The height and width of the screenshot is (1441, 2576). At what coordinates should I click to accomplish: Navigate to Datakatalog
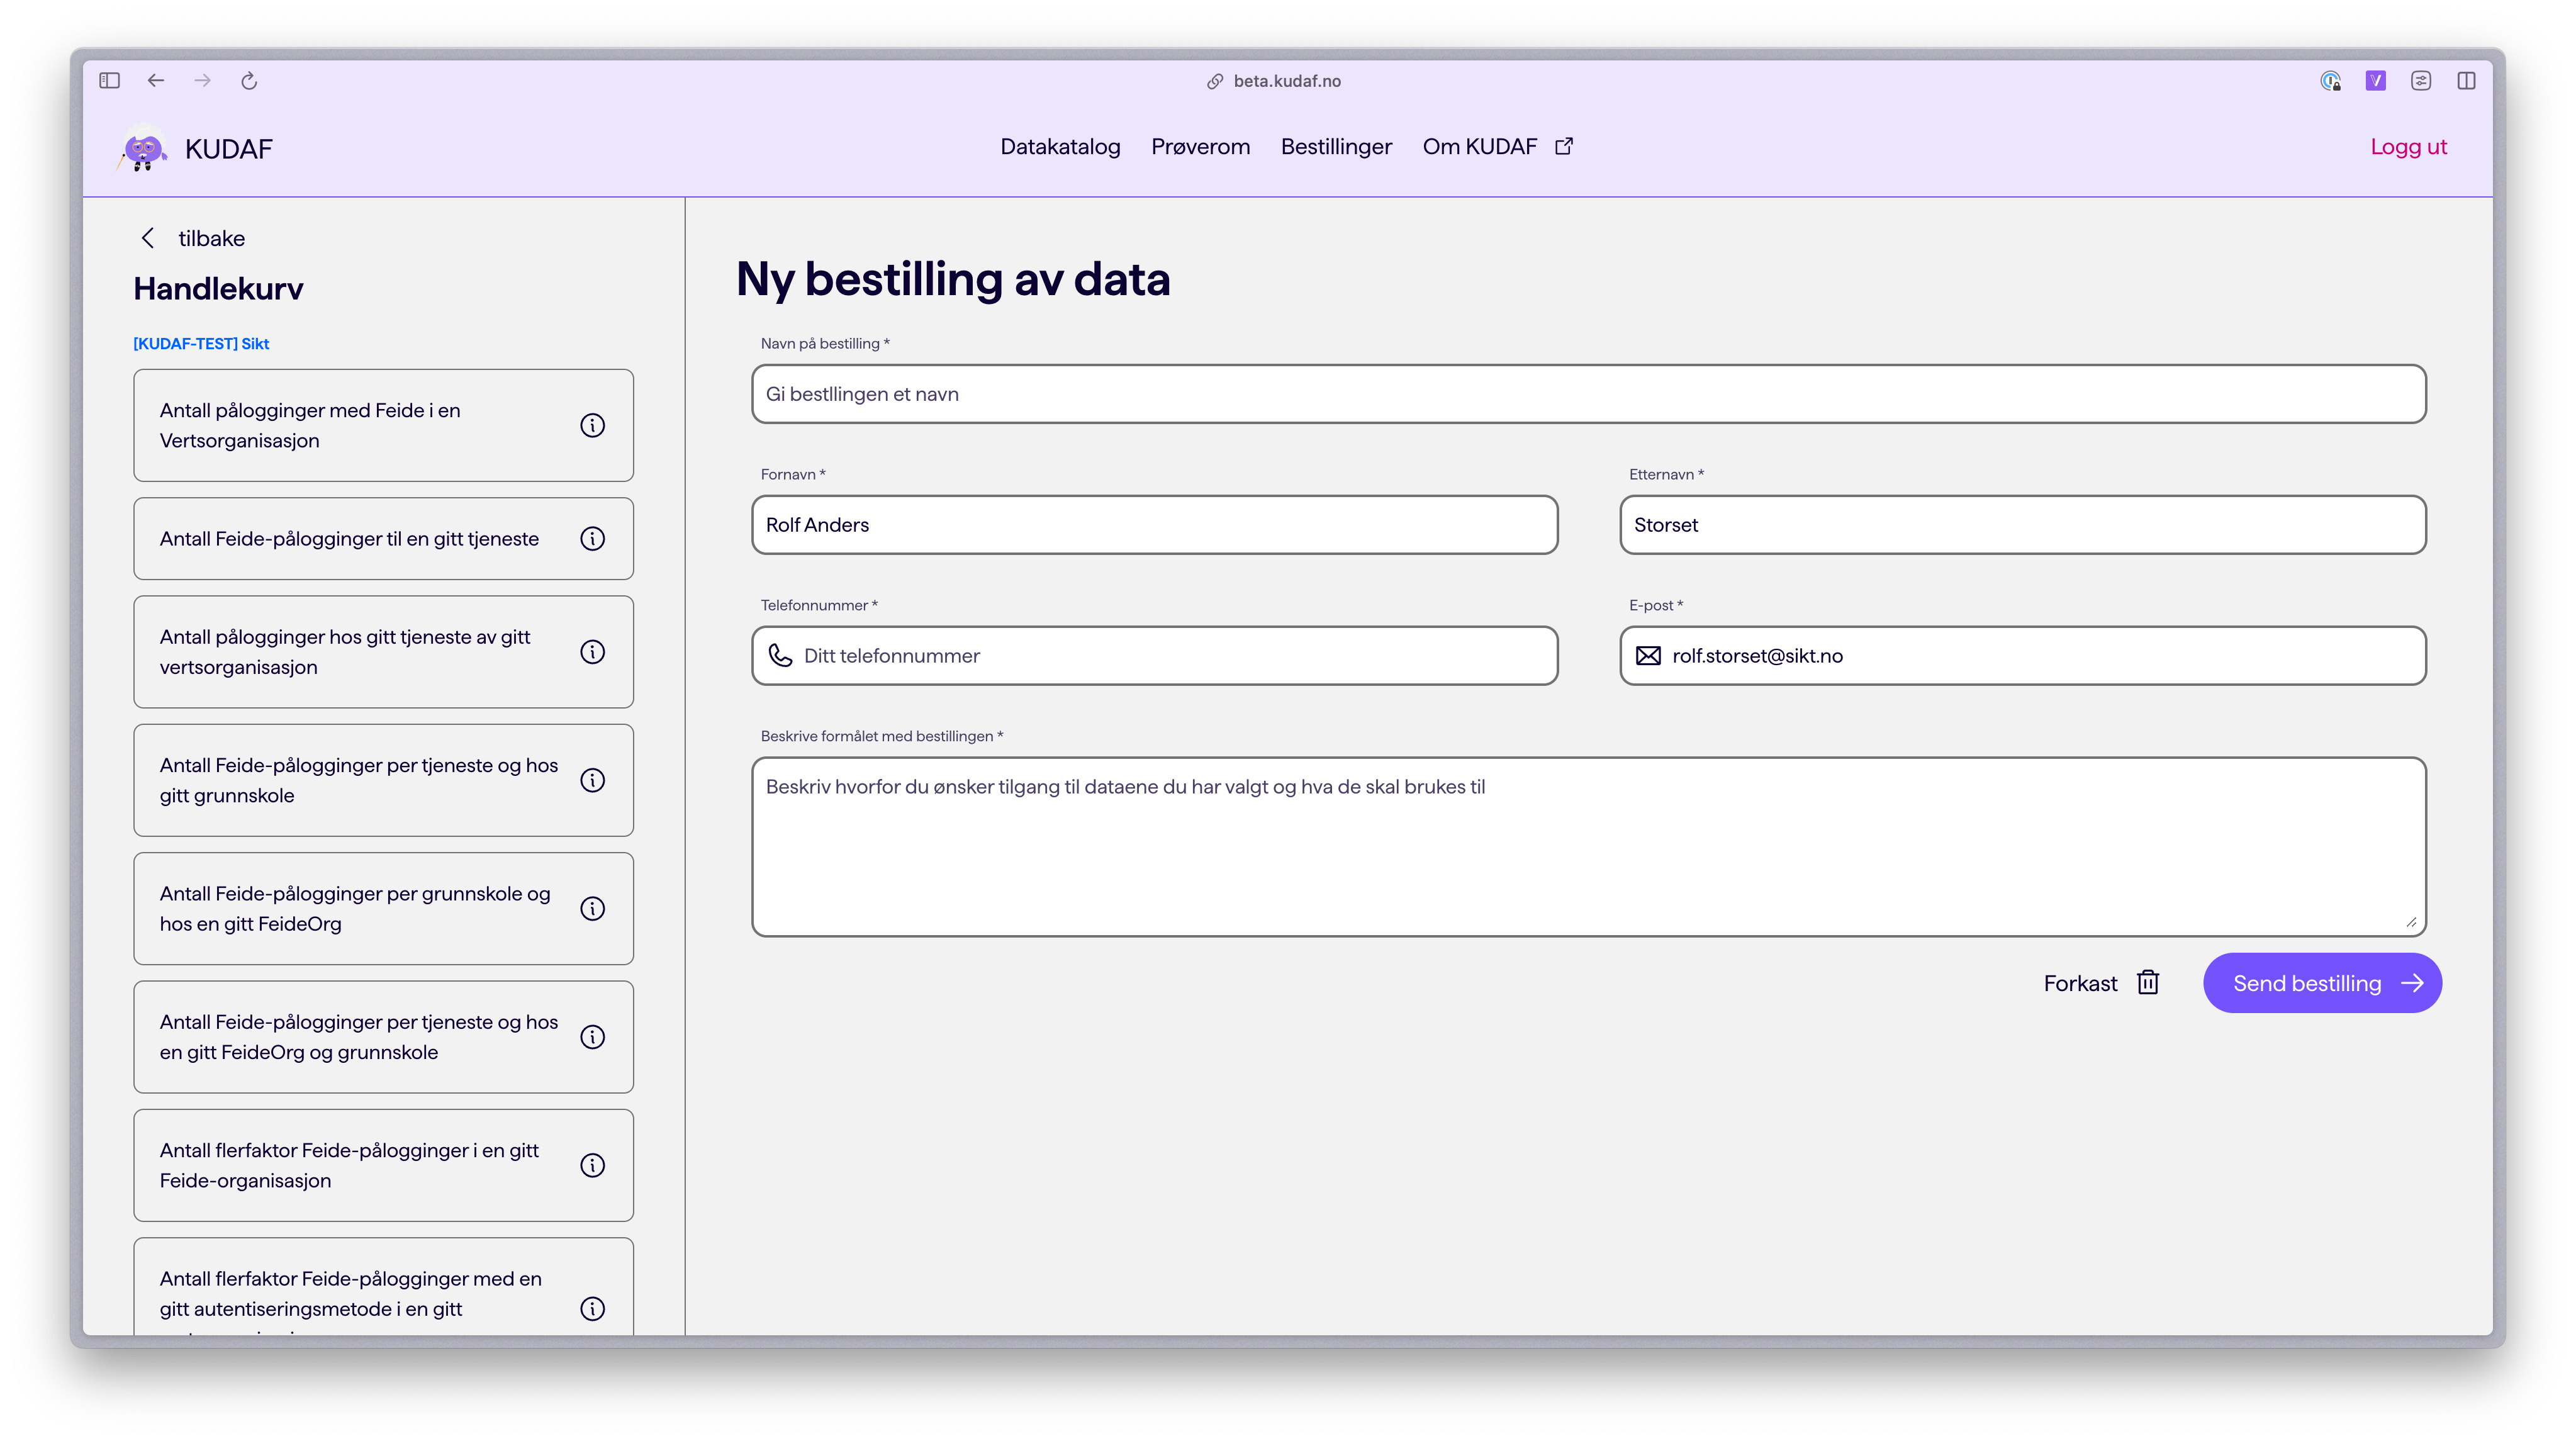1060,147
